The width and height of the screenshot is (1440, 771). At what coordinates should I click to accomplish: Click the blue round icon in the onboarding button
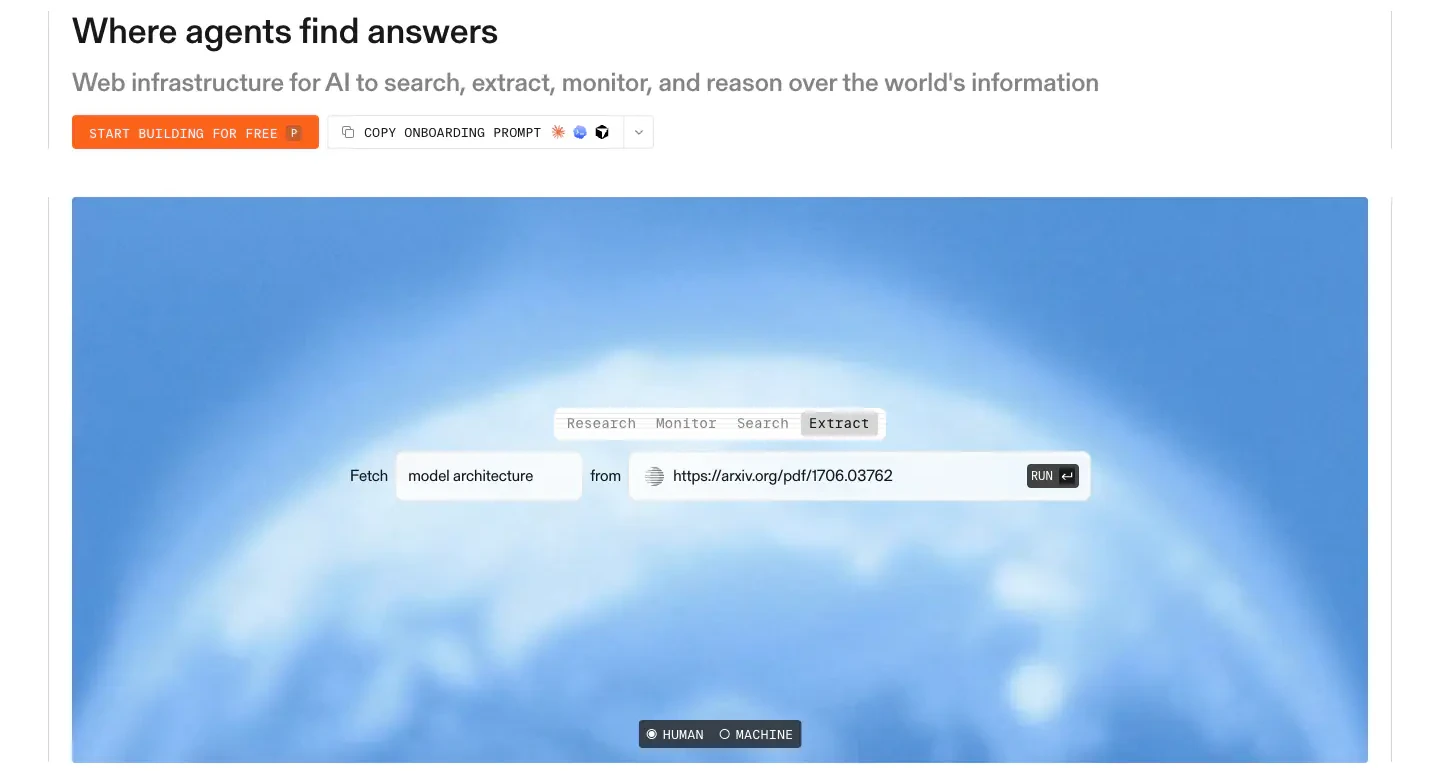click(580, 132)
